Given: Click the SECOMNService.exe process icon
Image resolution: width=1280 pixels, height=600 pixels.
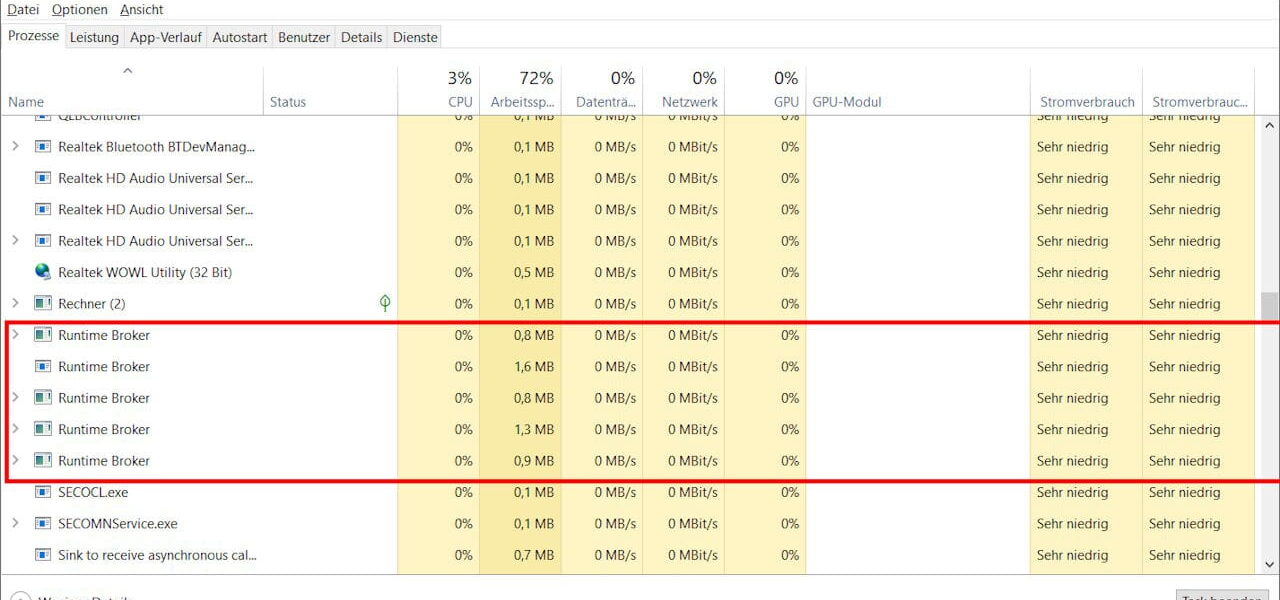Looking at the screenshot, I should [x=43, y=524].
